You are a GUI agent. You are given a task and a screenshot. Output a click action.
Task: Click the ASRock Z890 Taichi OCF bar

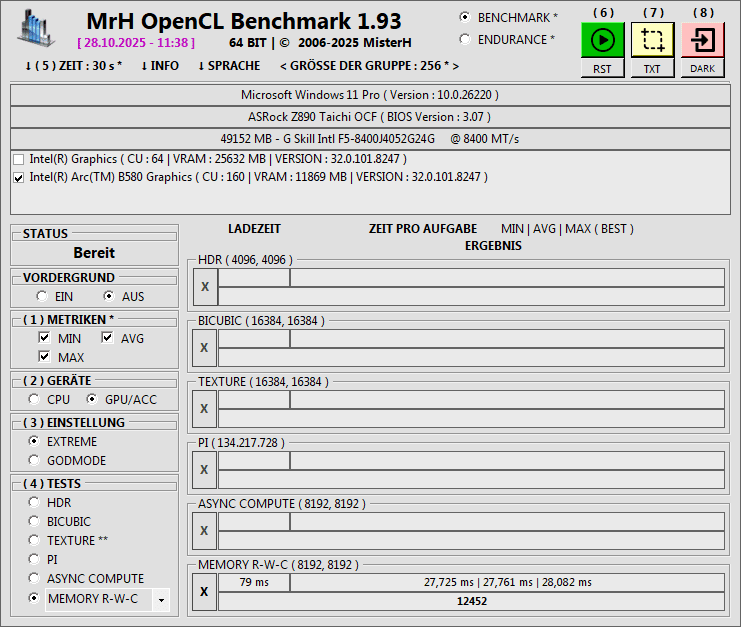[370, 117]
